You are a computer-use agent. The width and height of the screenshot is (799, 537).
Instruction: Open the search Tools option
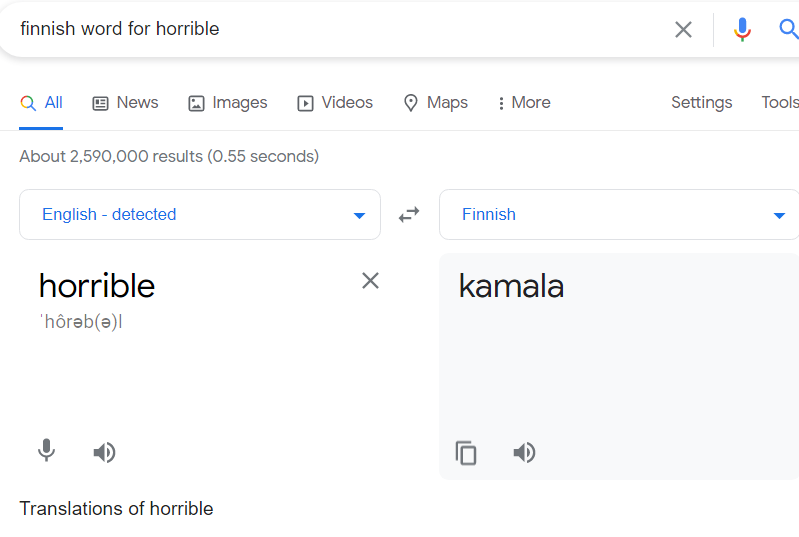pyautogui.click(x=780, y=102)
